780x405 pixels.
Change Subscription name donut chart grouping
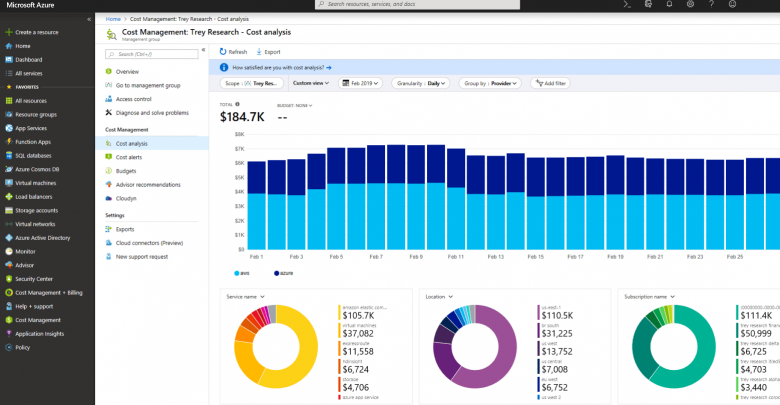tap(650, 297)
